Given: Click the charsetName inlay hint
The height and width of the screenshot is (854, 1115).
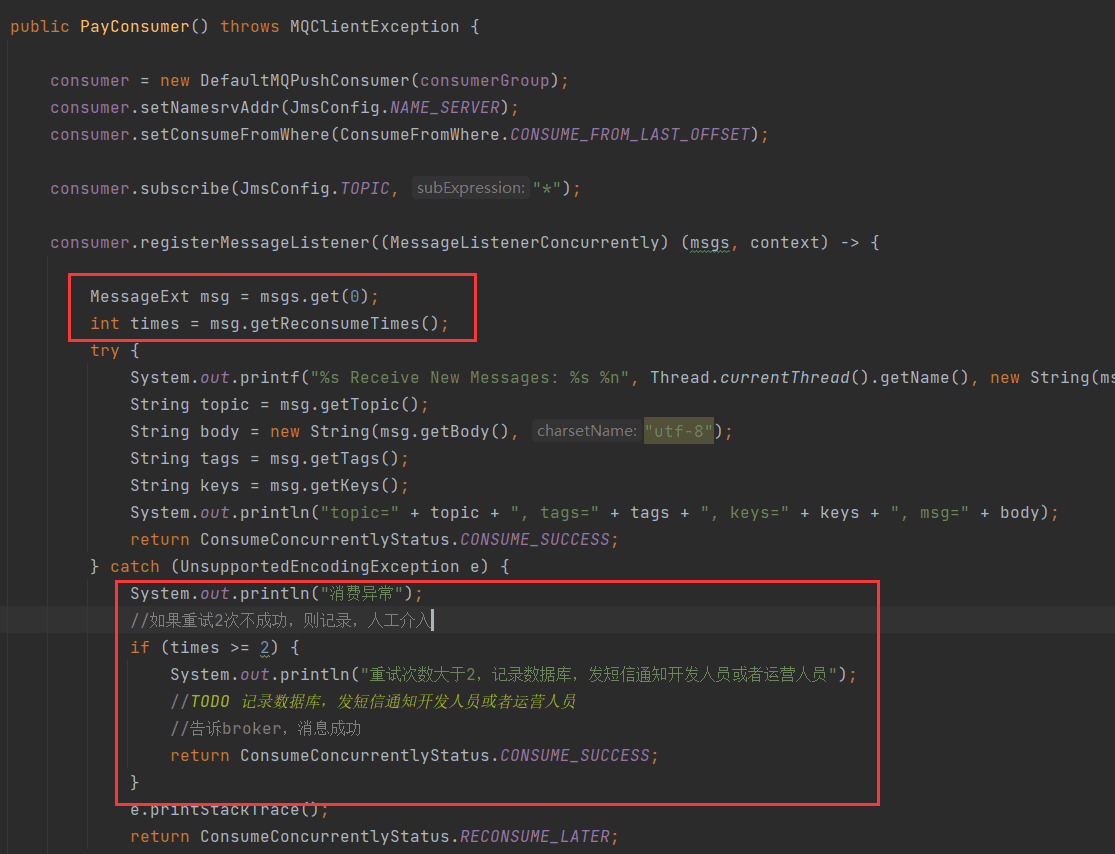Looking at the screenshot, I should 586,431.
